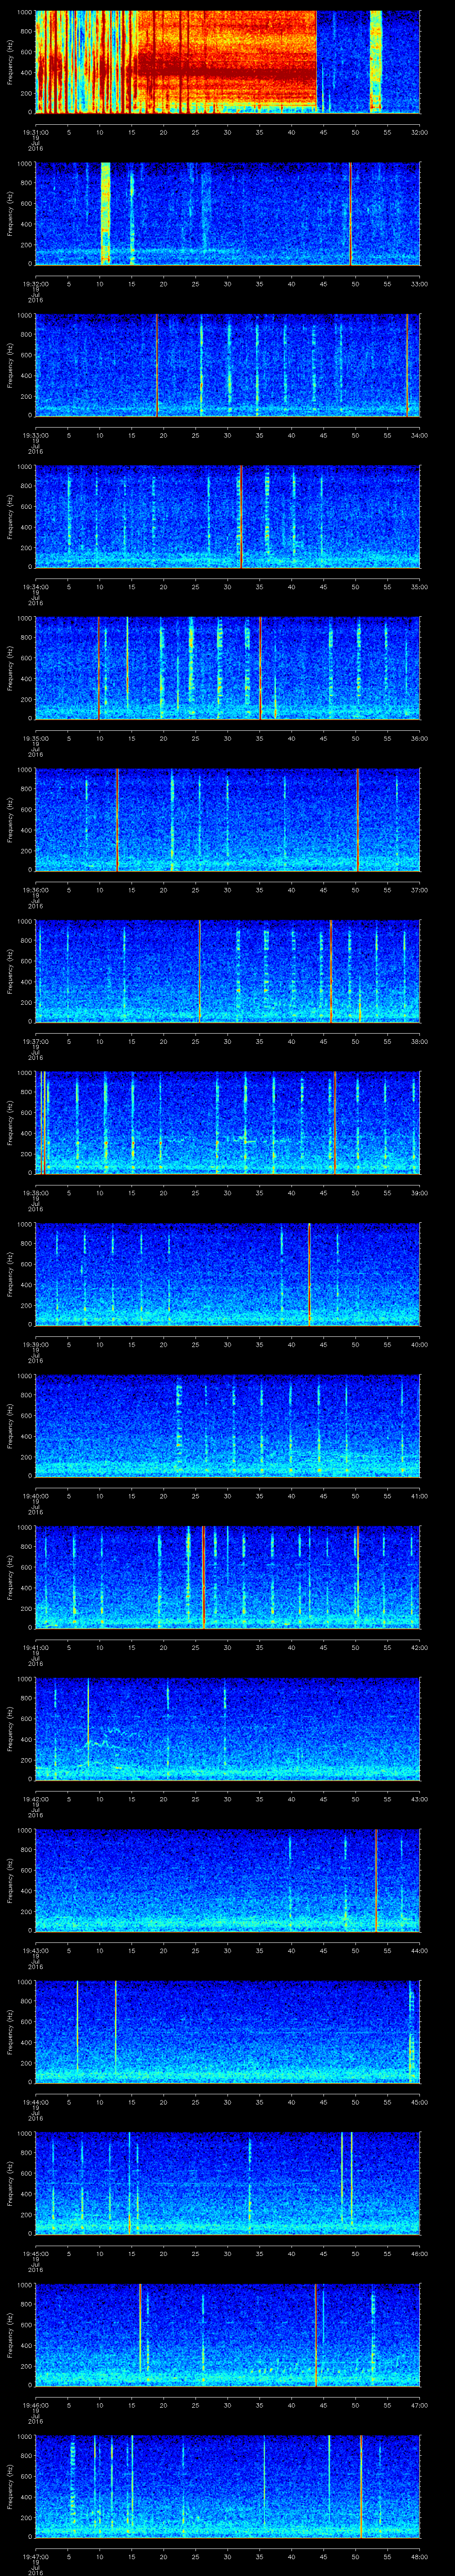
Task: Click 'Frequency (Hz)' axis label of 19:31:00 panel
Action: [x=10, y=62]
